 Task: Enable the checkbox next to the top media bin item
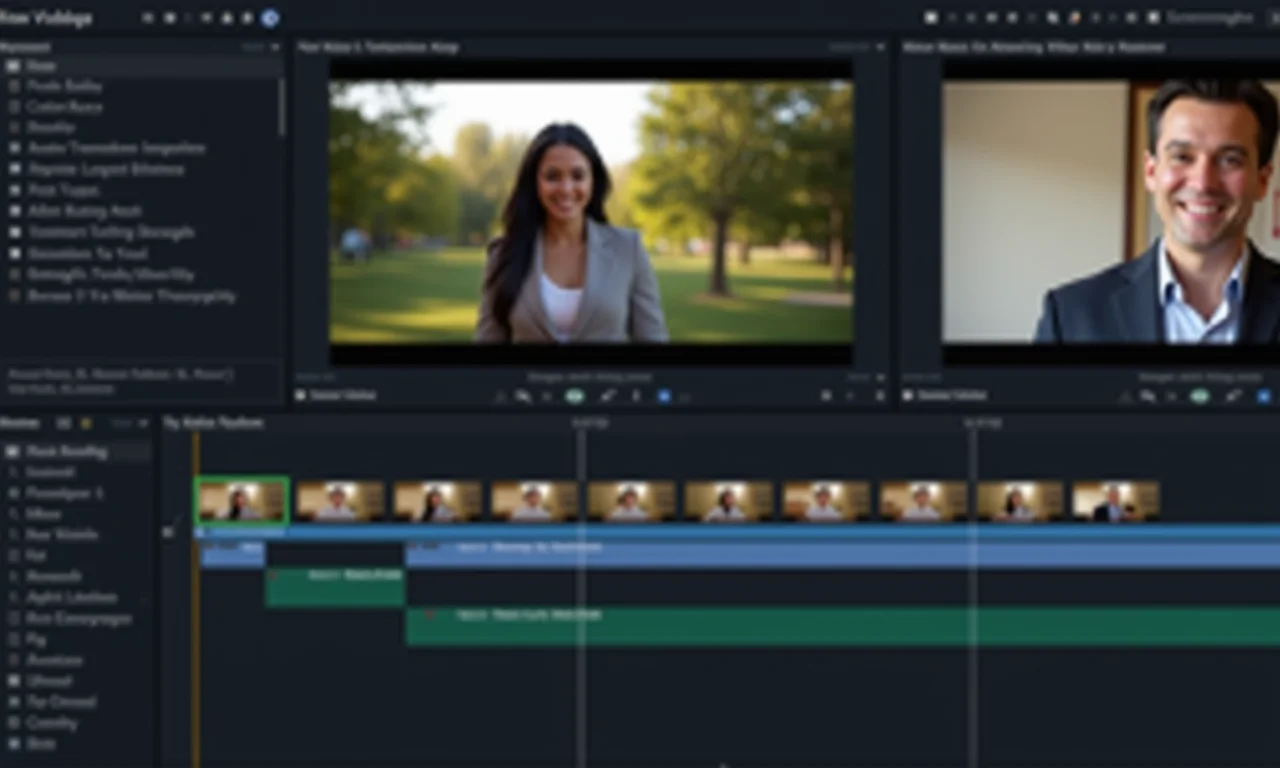(12, 451)
